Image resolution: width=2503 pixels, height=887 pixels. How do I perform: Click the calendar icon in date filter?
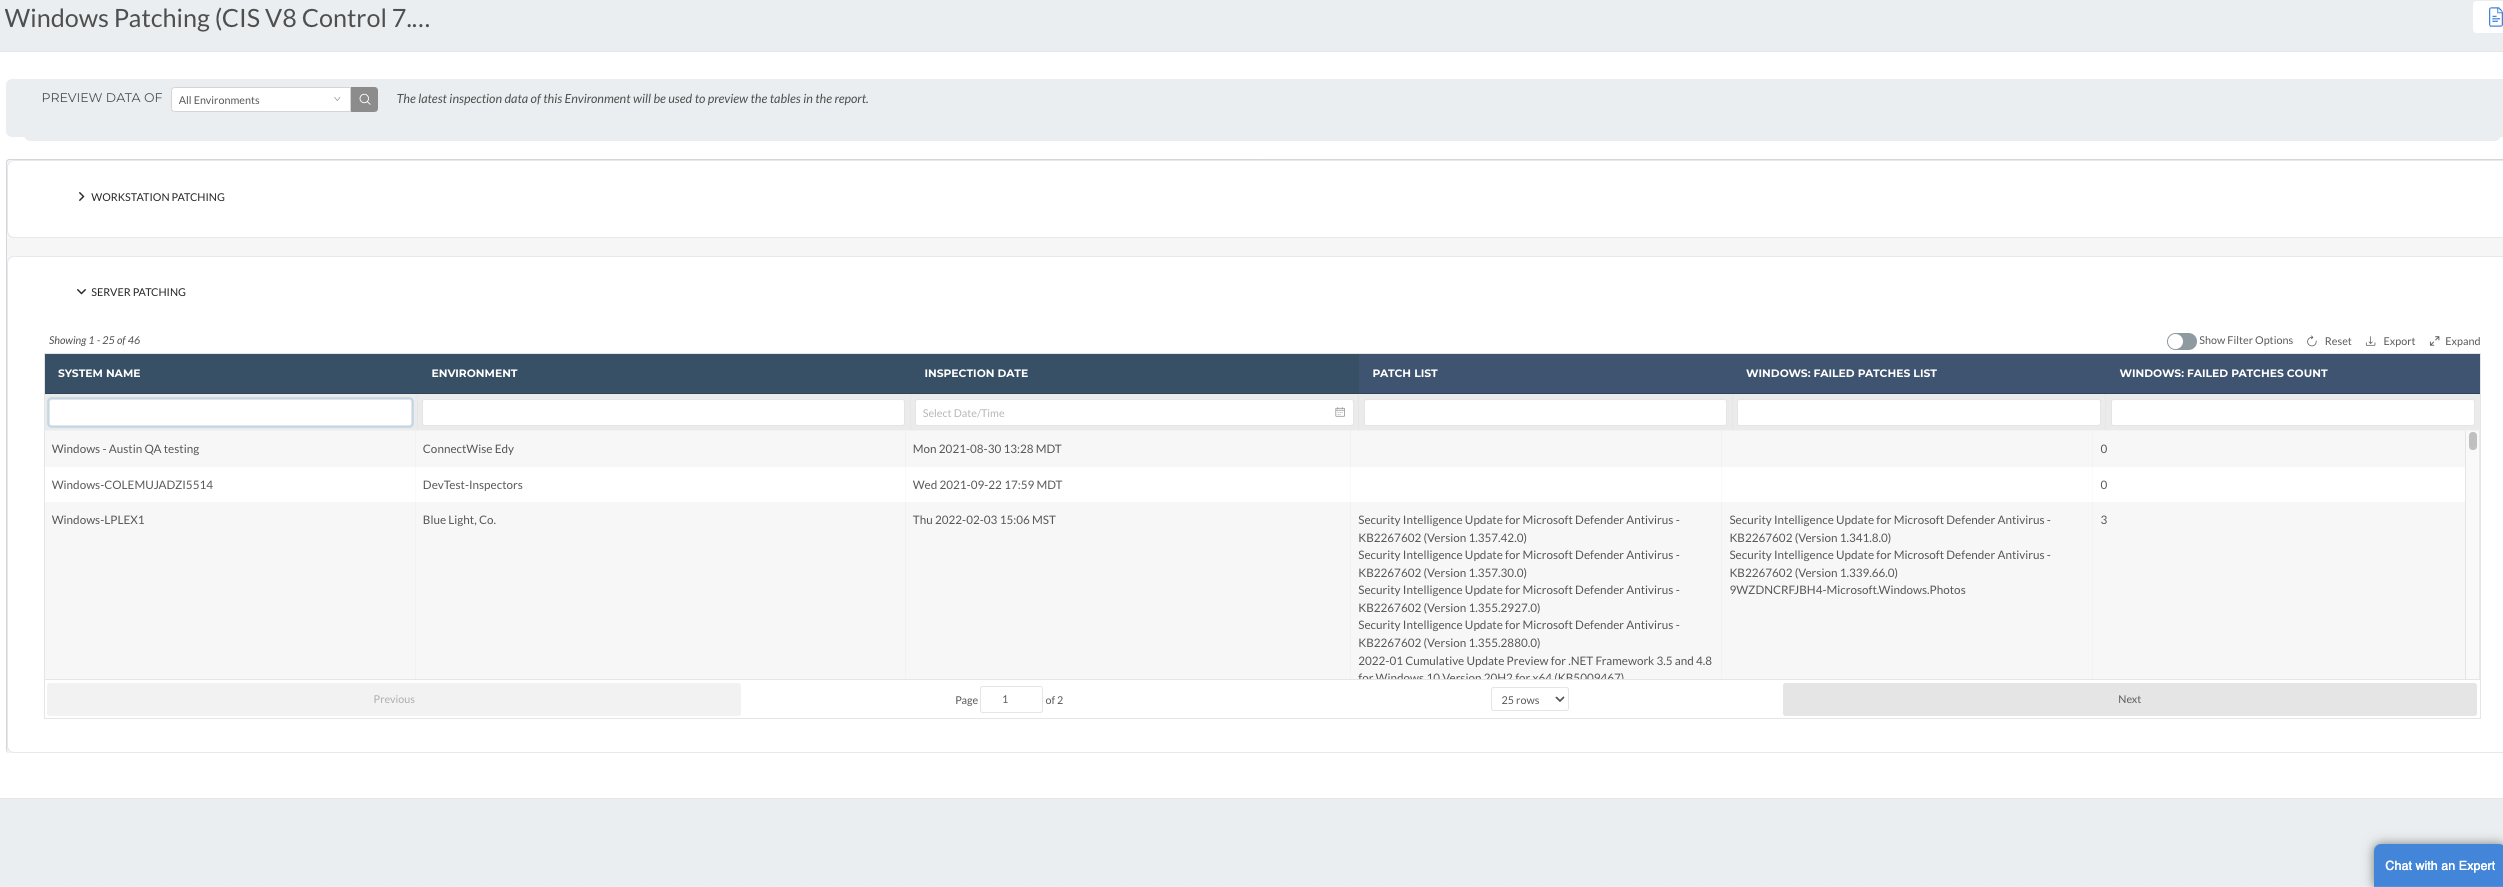click(1340, 412)
